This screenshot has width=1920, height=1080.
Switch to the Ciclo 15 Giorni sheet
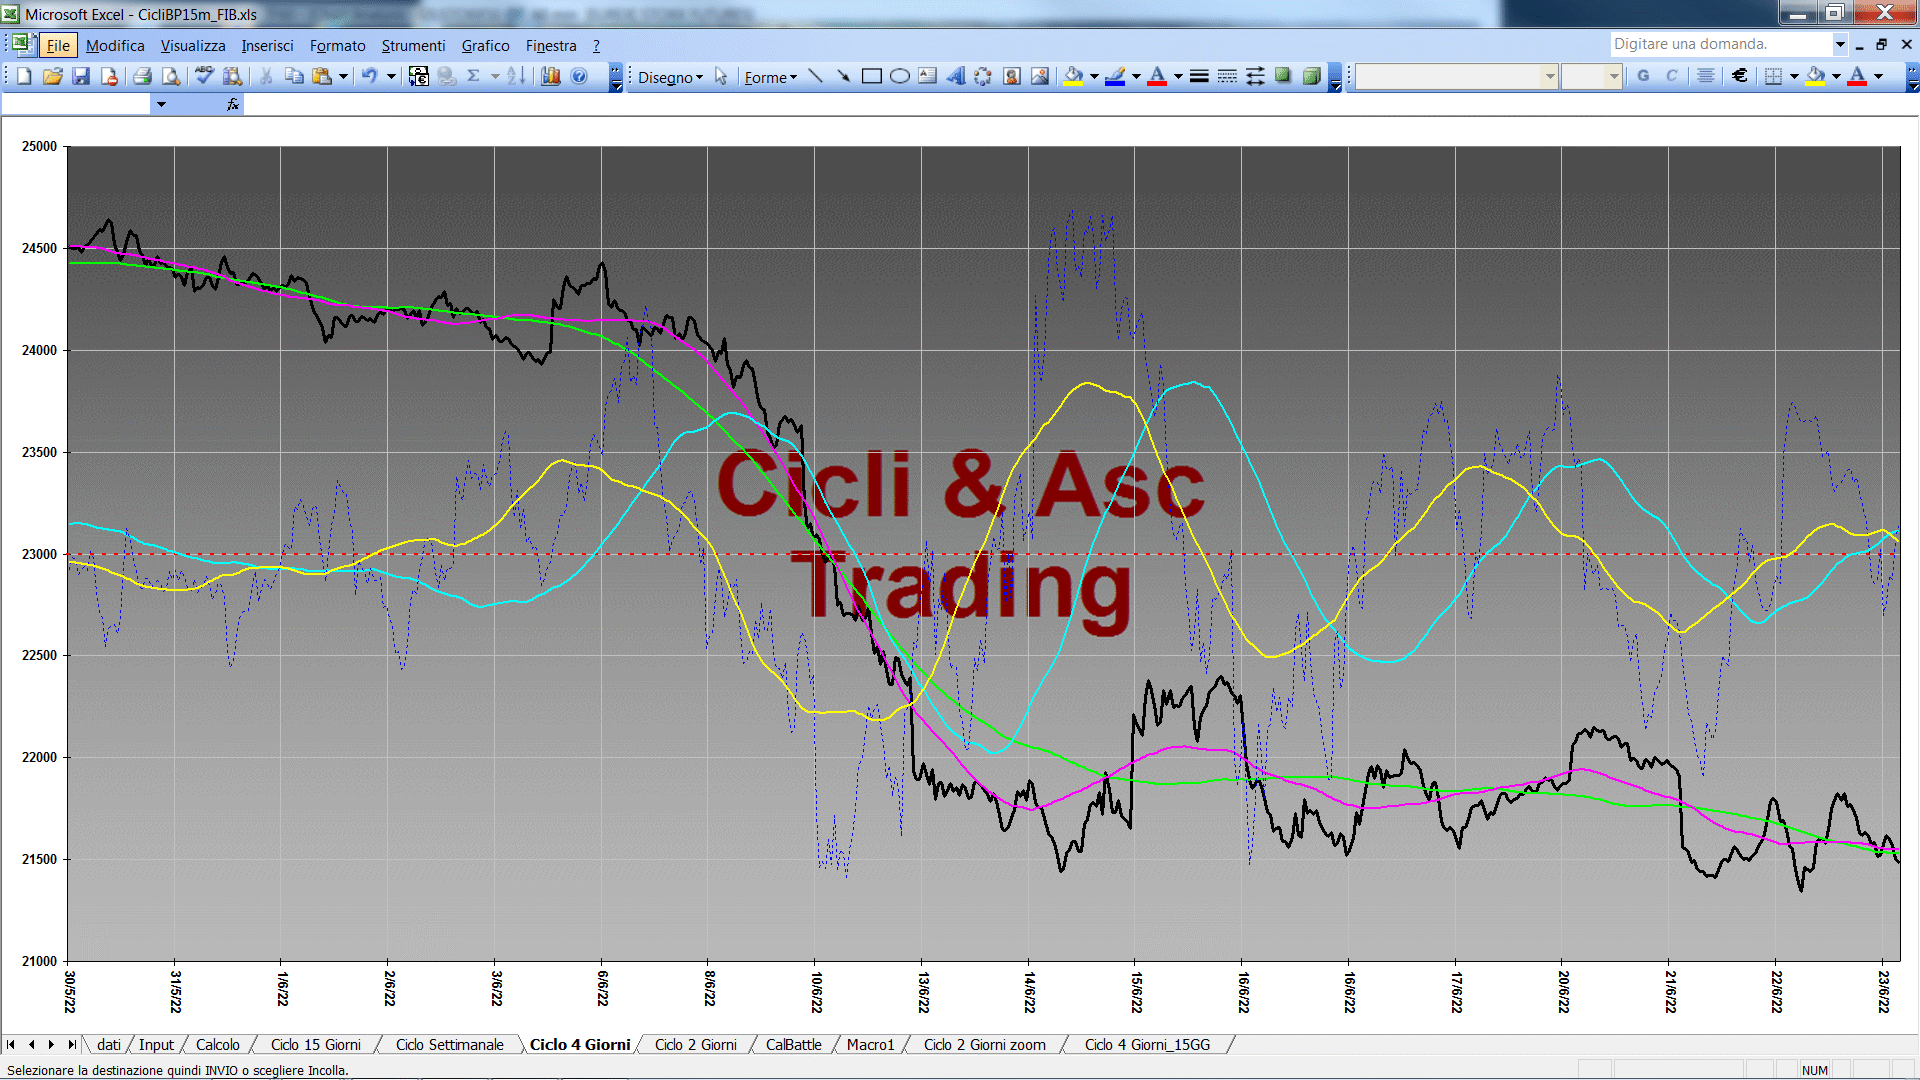[316, 1044]
